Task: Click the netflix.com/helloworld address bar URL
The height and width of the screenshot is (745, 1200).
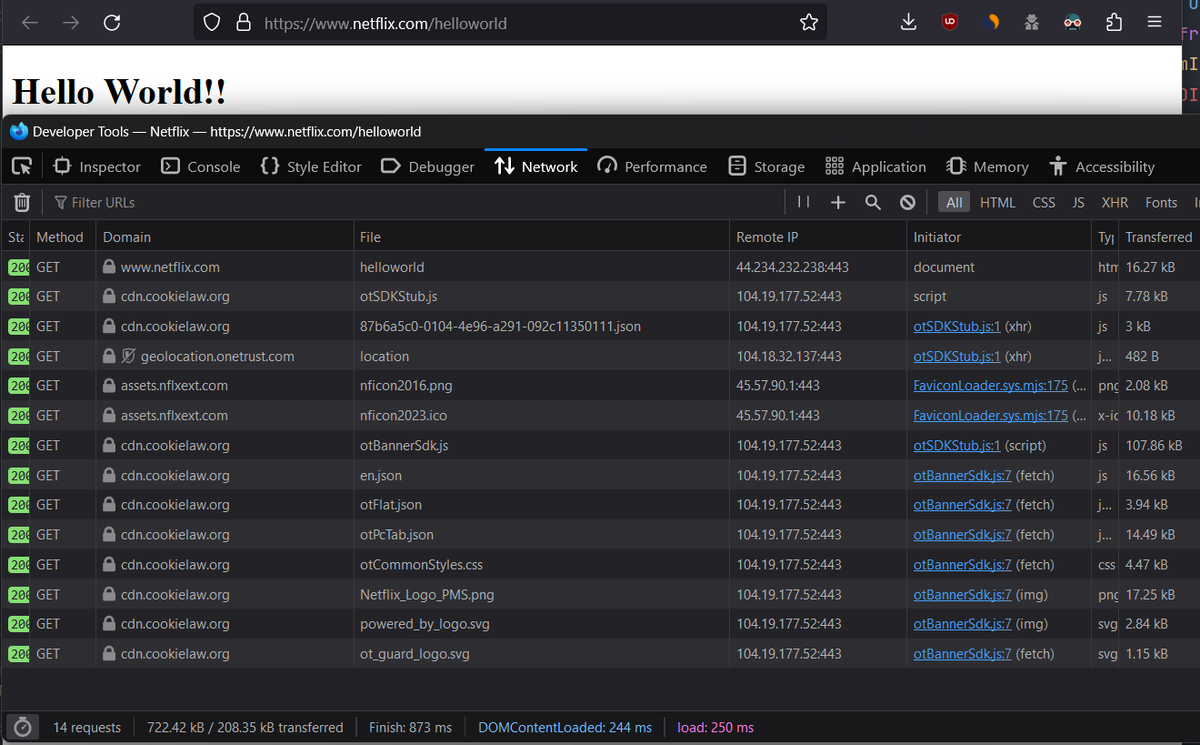Action: click(385, 22)
